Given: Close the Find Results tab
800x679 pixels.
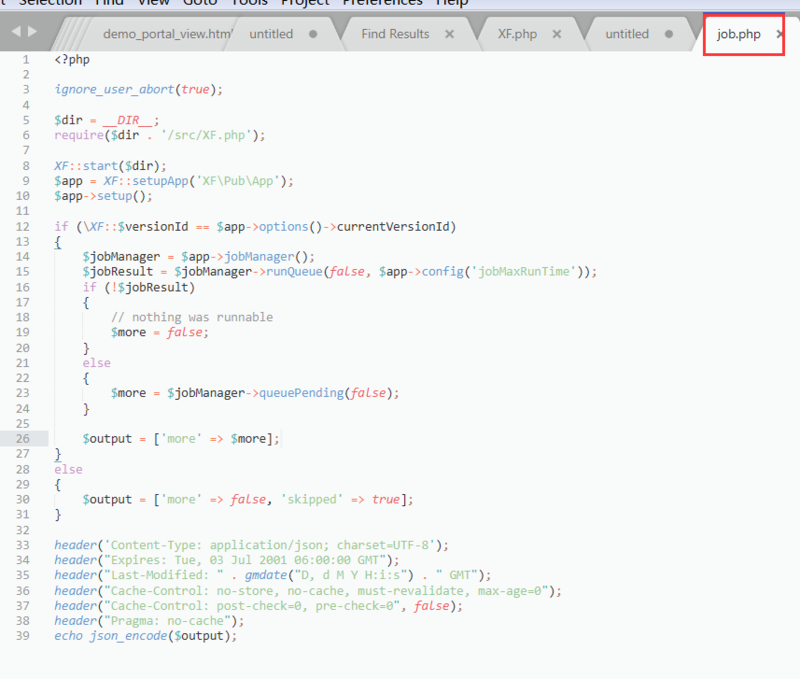Looking at the screenshot, I should coord(449,34).
